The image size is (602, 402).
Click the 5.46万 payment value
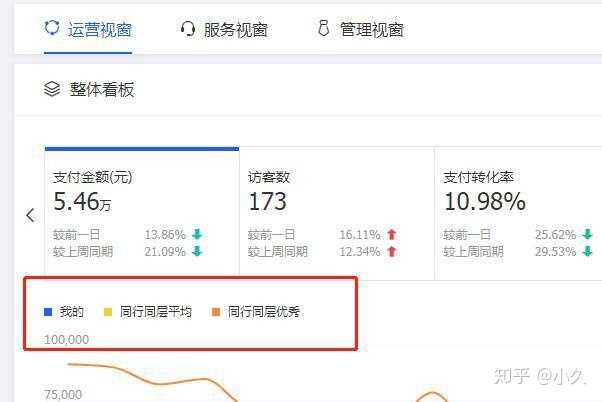82,202
